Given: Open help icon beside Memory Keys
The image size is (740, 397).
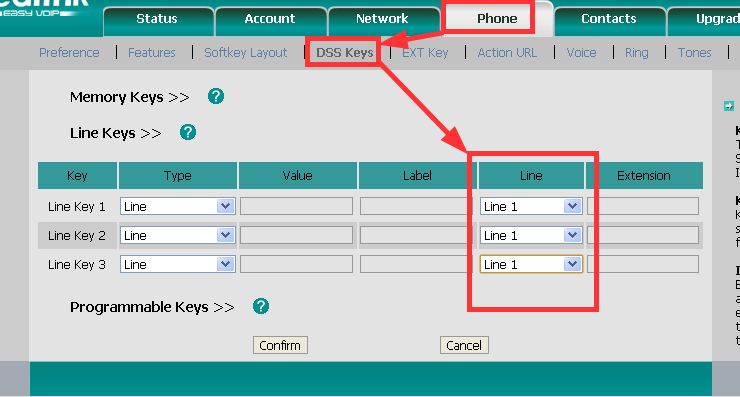Looking at the screenshot, I should [216, 96].
